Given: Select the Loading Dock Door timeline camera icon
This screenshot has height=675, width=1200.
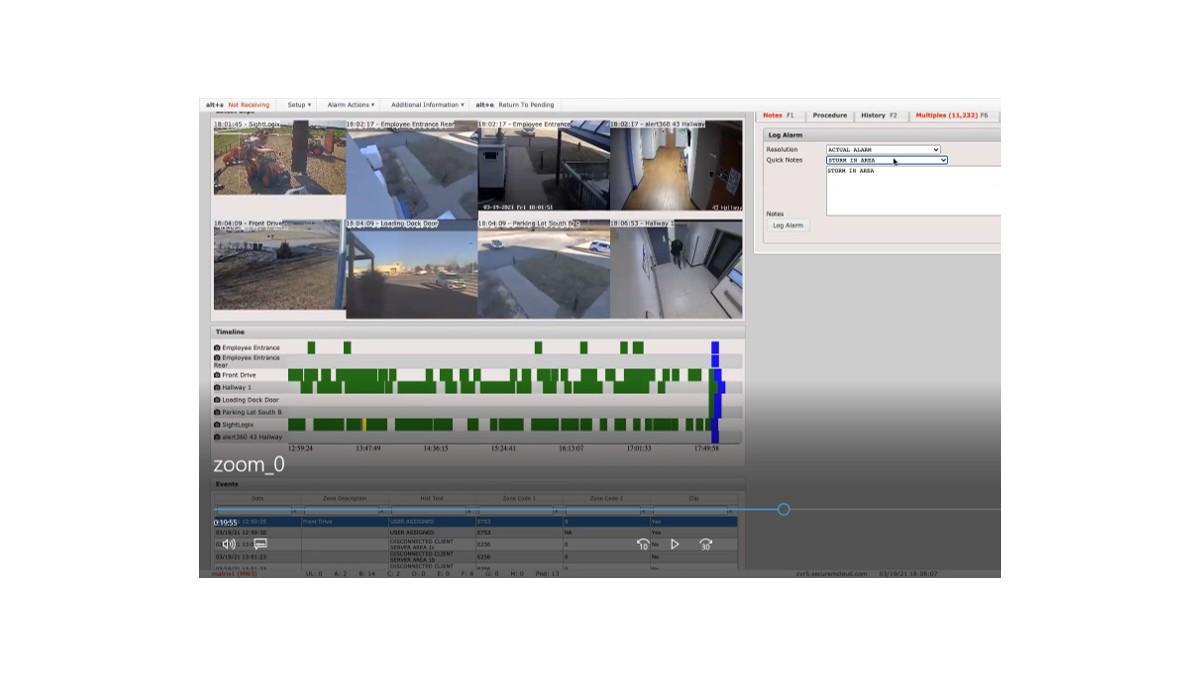Looking at the screenshot, I should (x=217, y=400).
